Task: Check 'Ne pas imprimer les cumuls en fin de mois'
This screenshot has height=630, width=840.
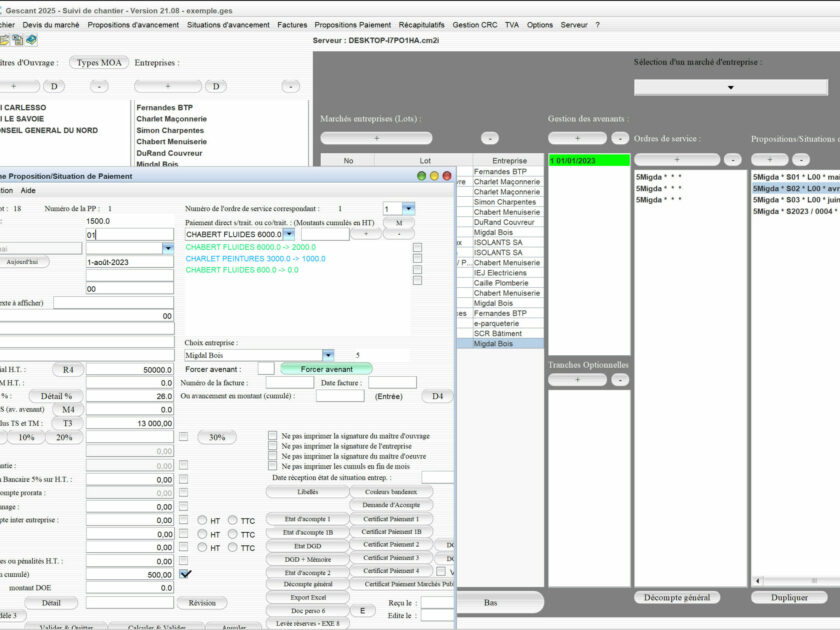Action: pos(273,466)
